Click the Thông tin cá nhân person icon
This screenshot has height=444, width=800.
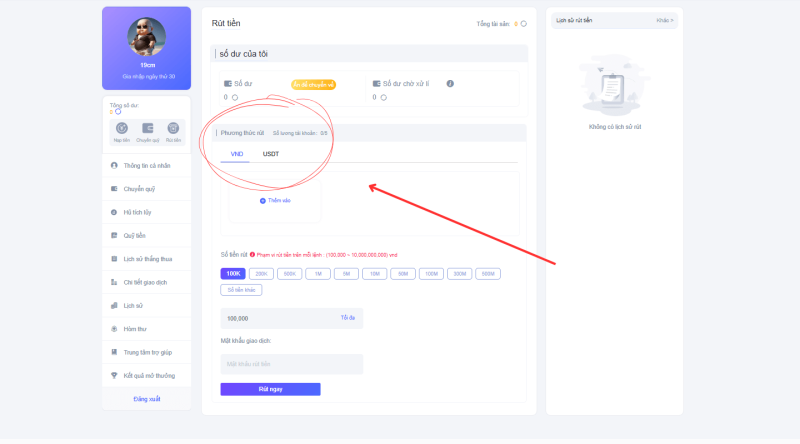point(114,165)
